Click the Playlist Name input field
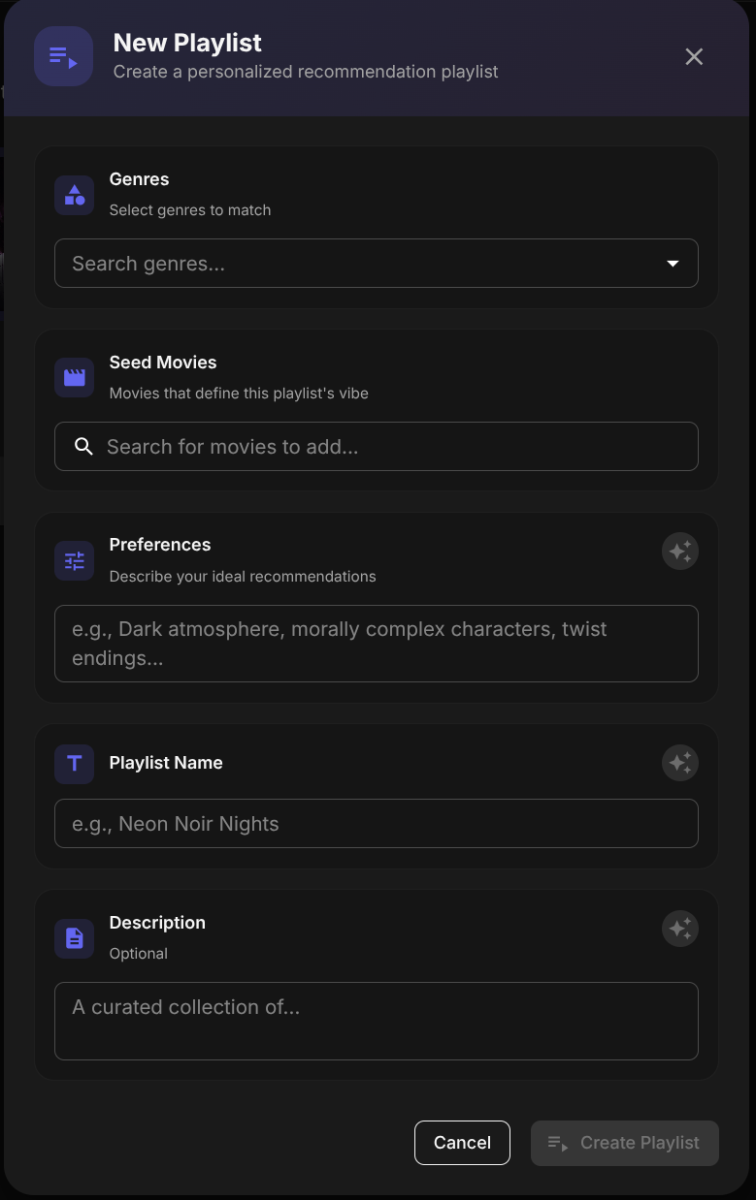Viewport: 756px width, 1200px height. coord(376,823)
